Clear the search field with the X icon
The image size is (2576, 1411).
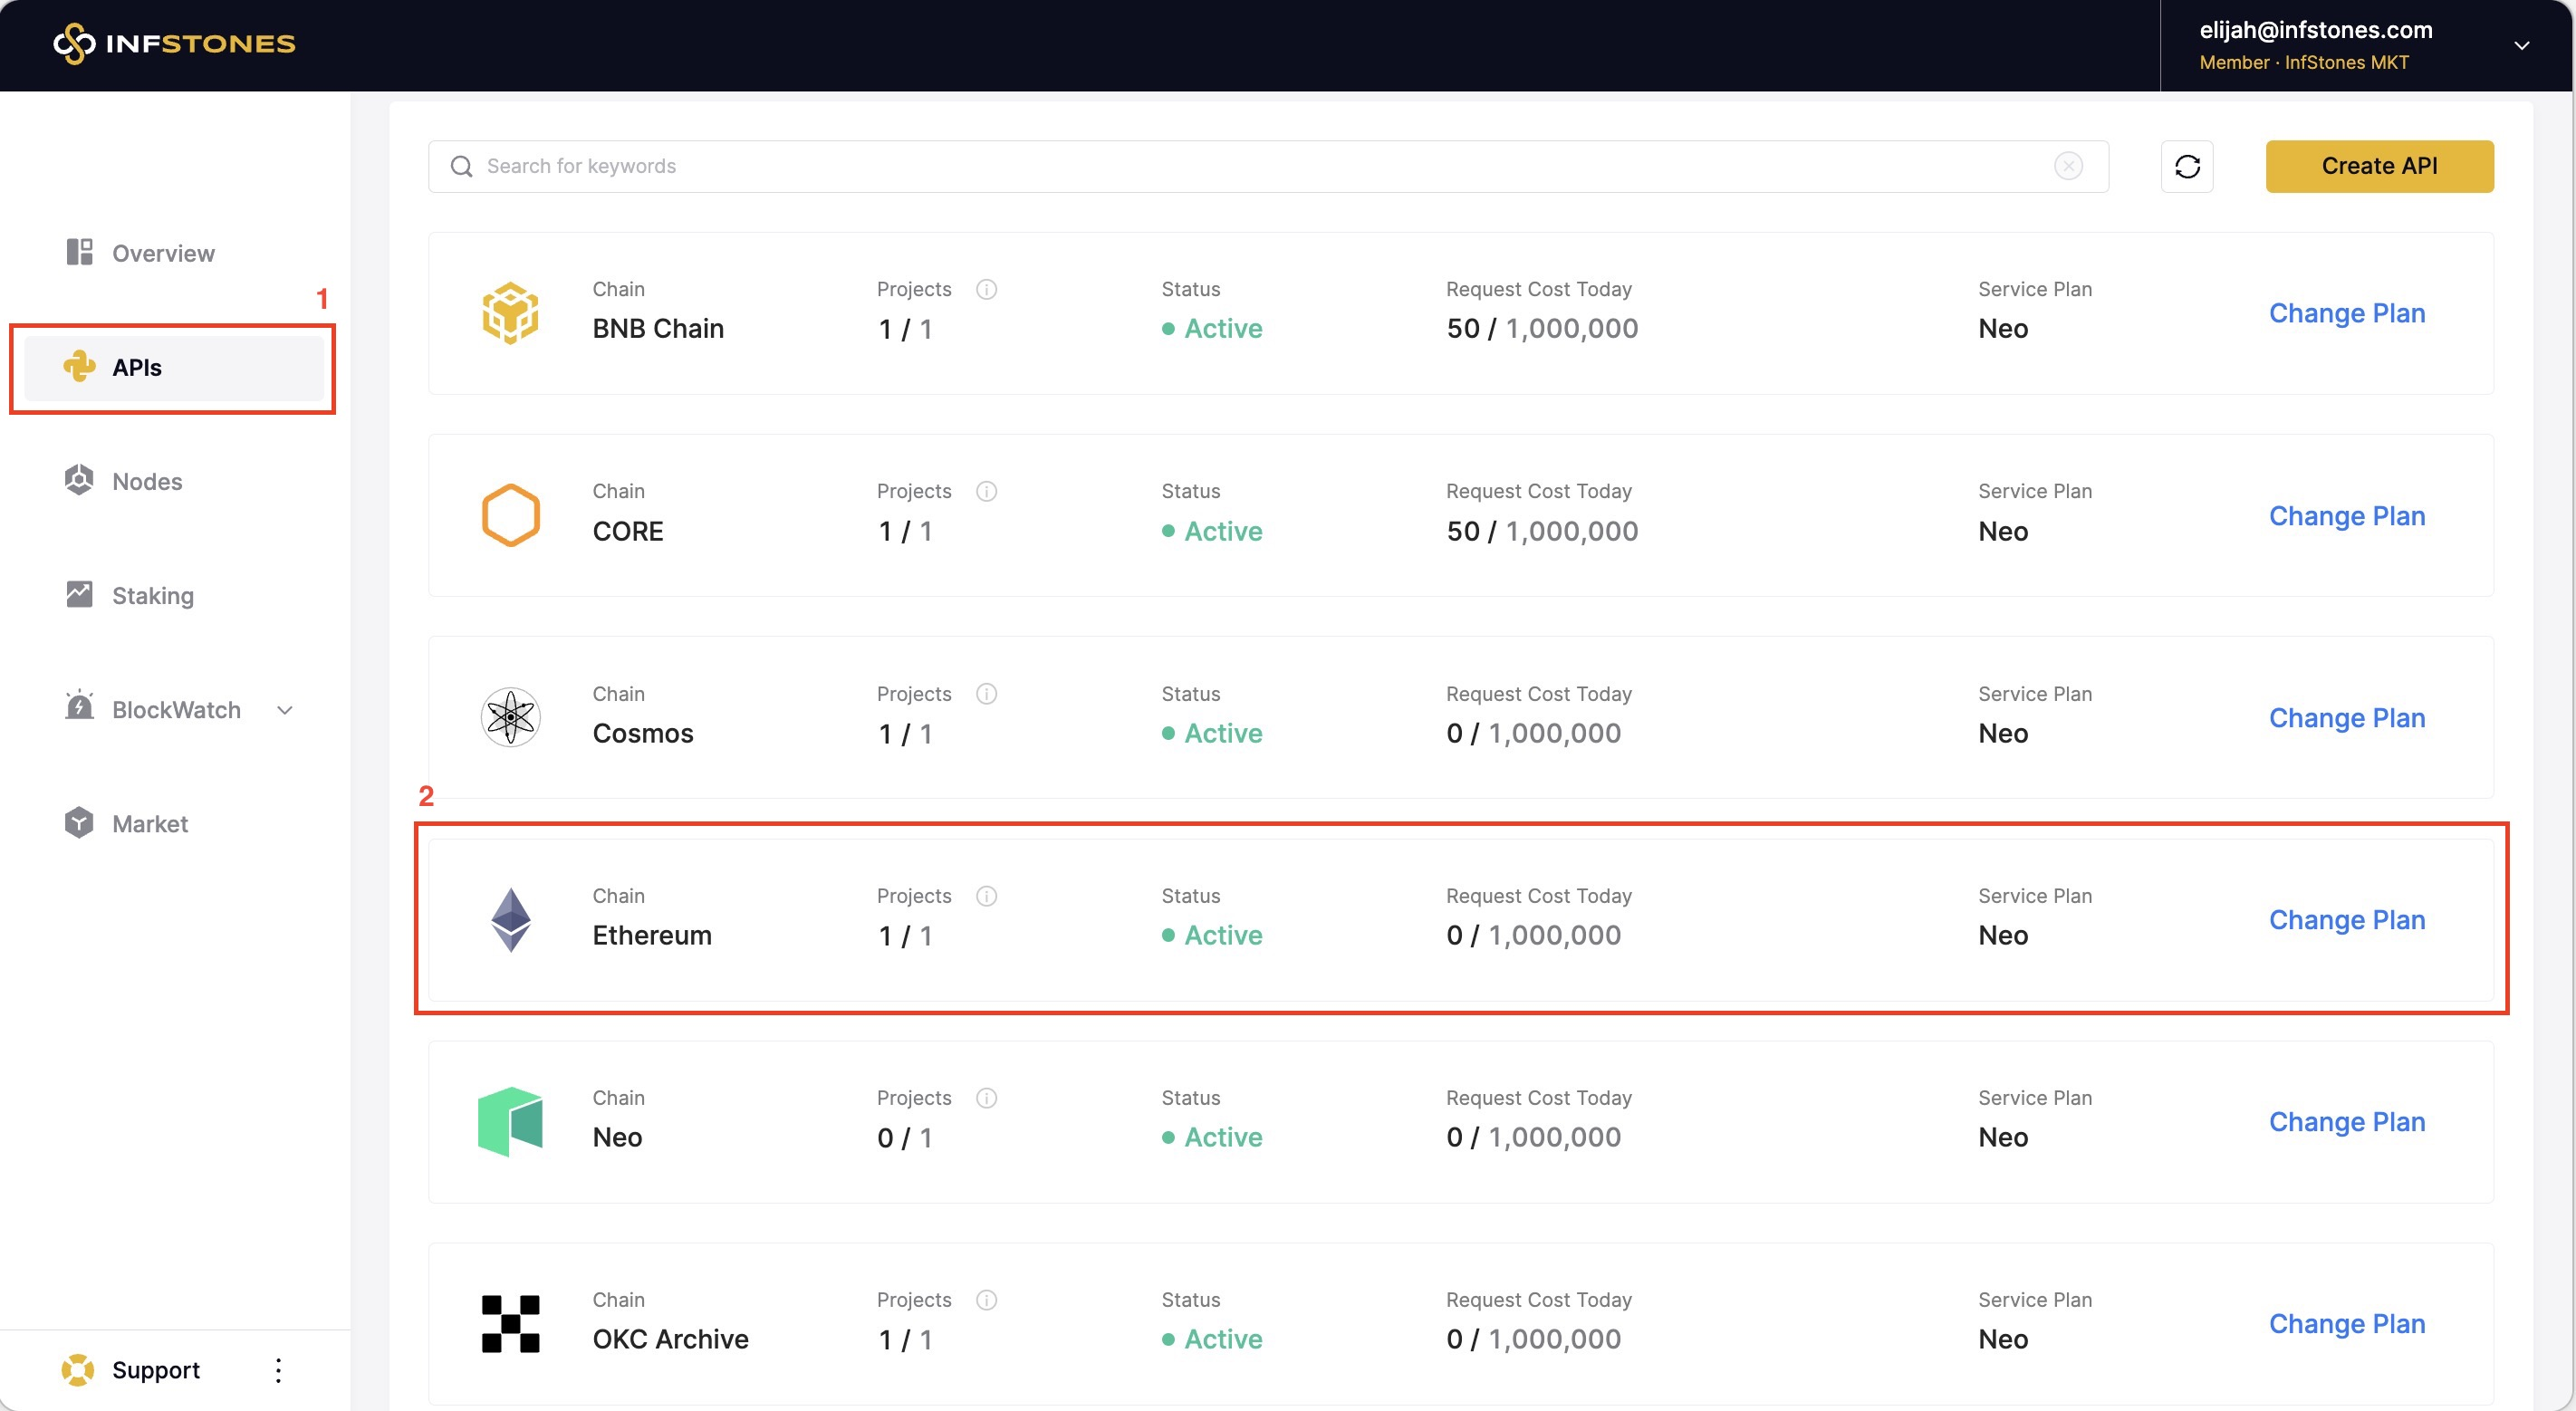(2068, 166)
